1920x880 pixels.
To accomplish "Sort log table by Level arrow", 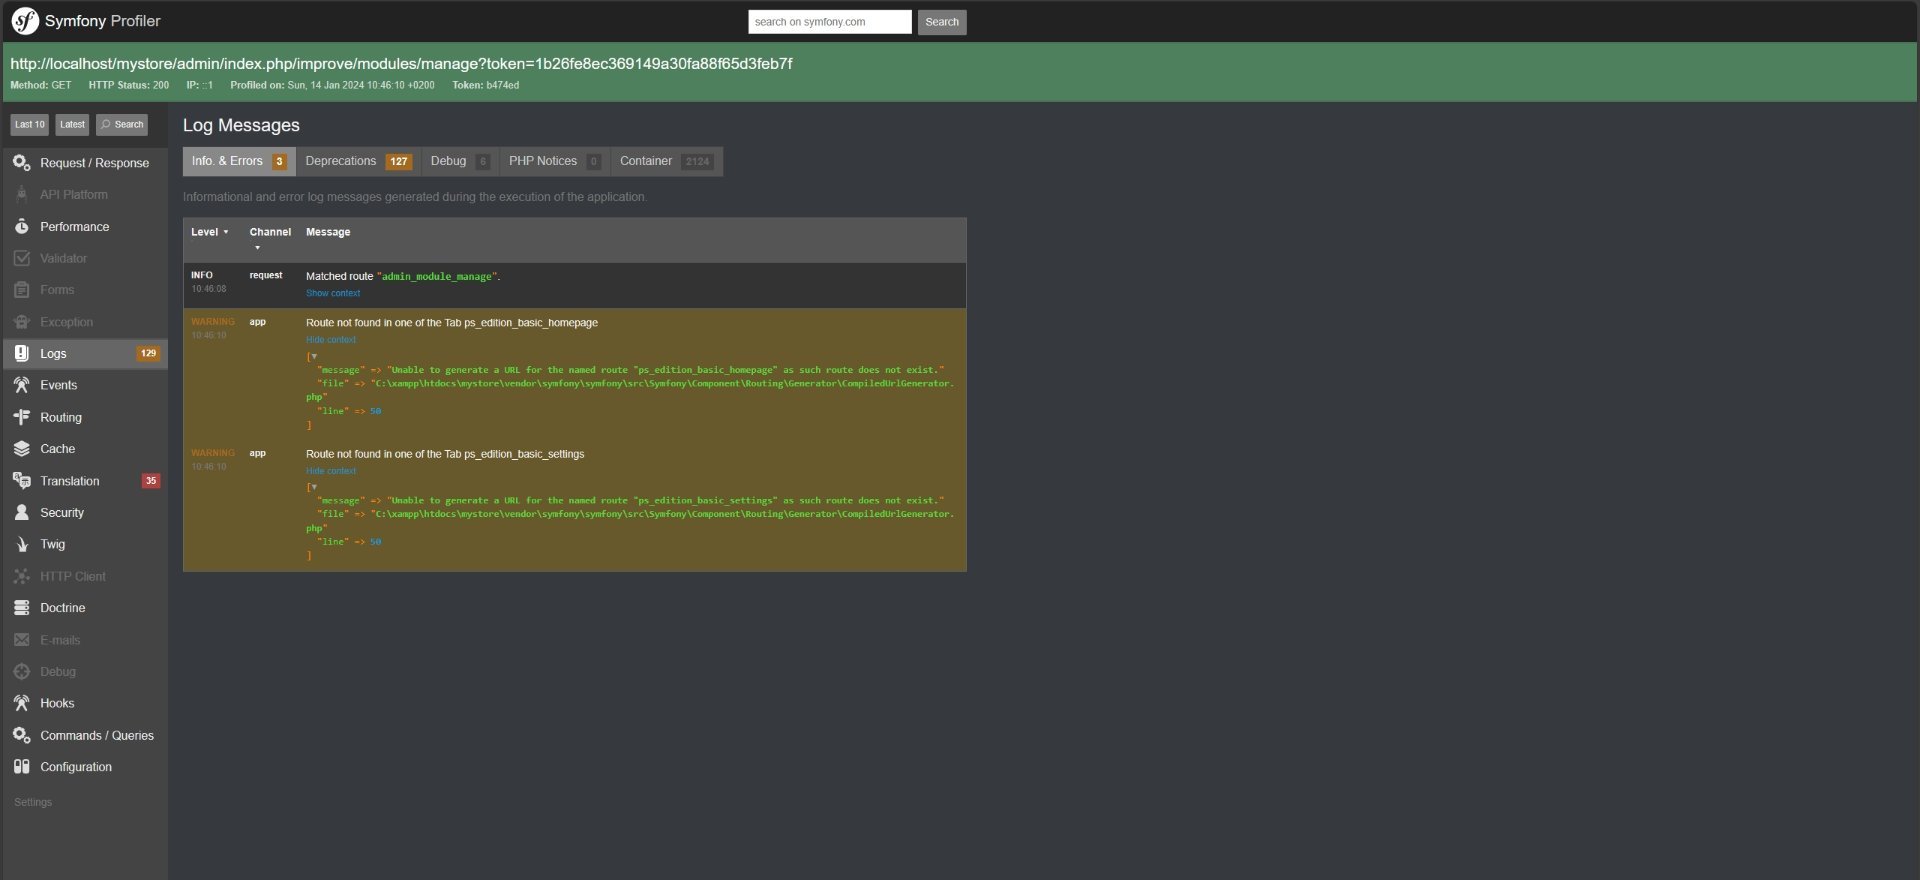I will coord(226,232).
